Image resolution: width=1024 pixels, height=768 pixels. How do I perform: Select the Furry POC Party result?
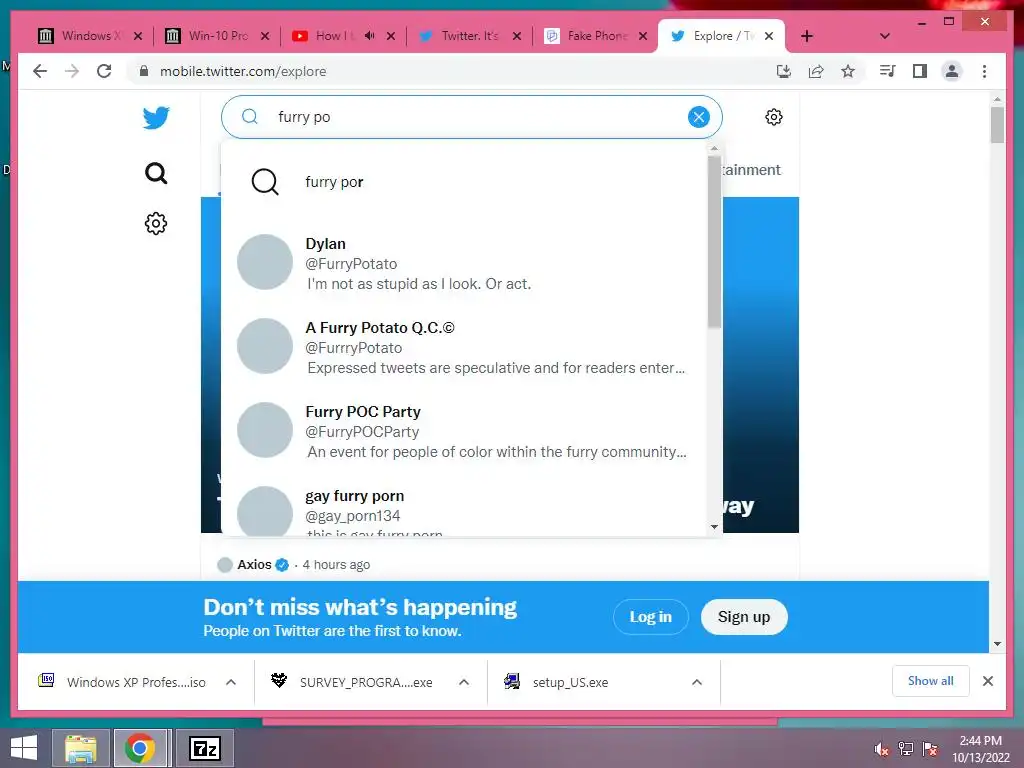coord(464,431)
